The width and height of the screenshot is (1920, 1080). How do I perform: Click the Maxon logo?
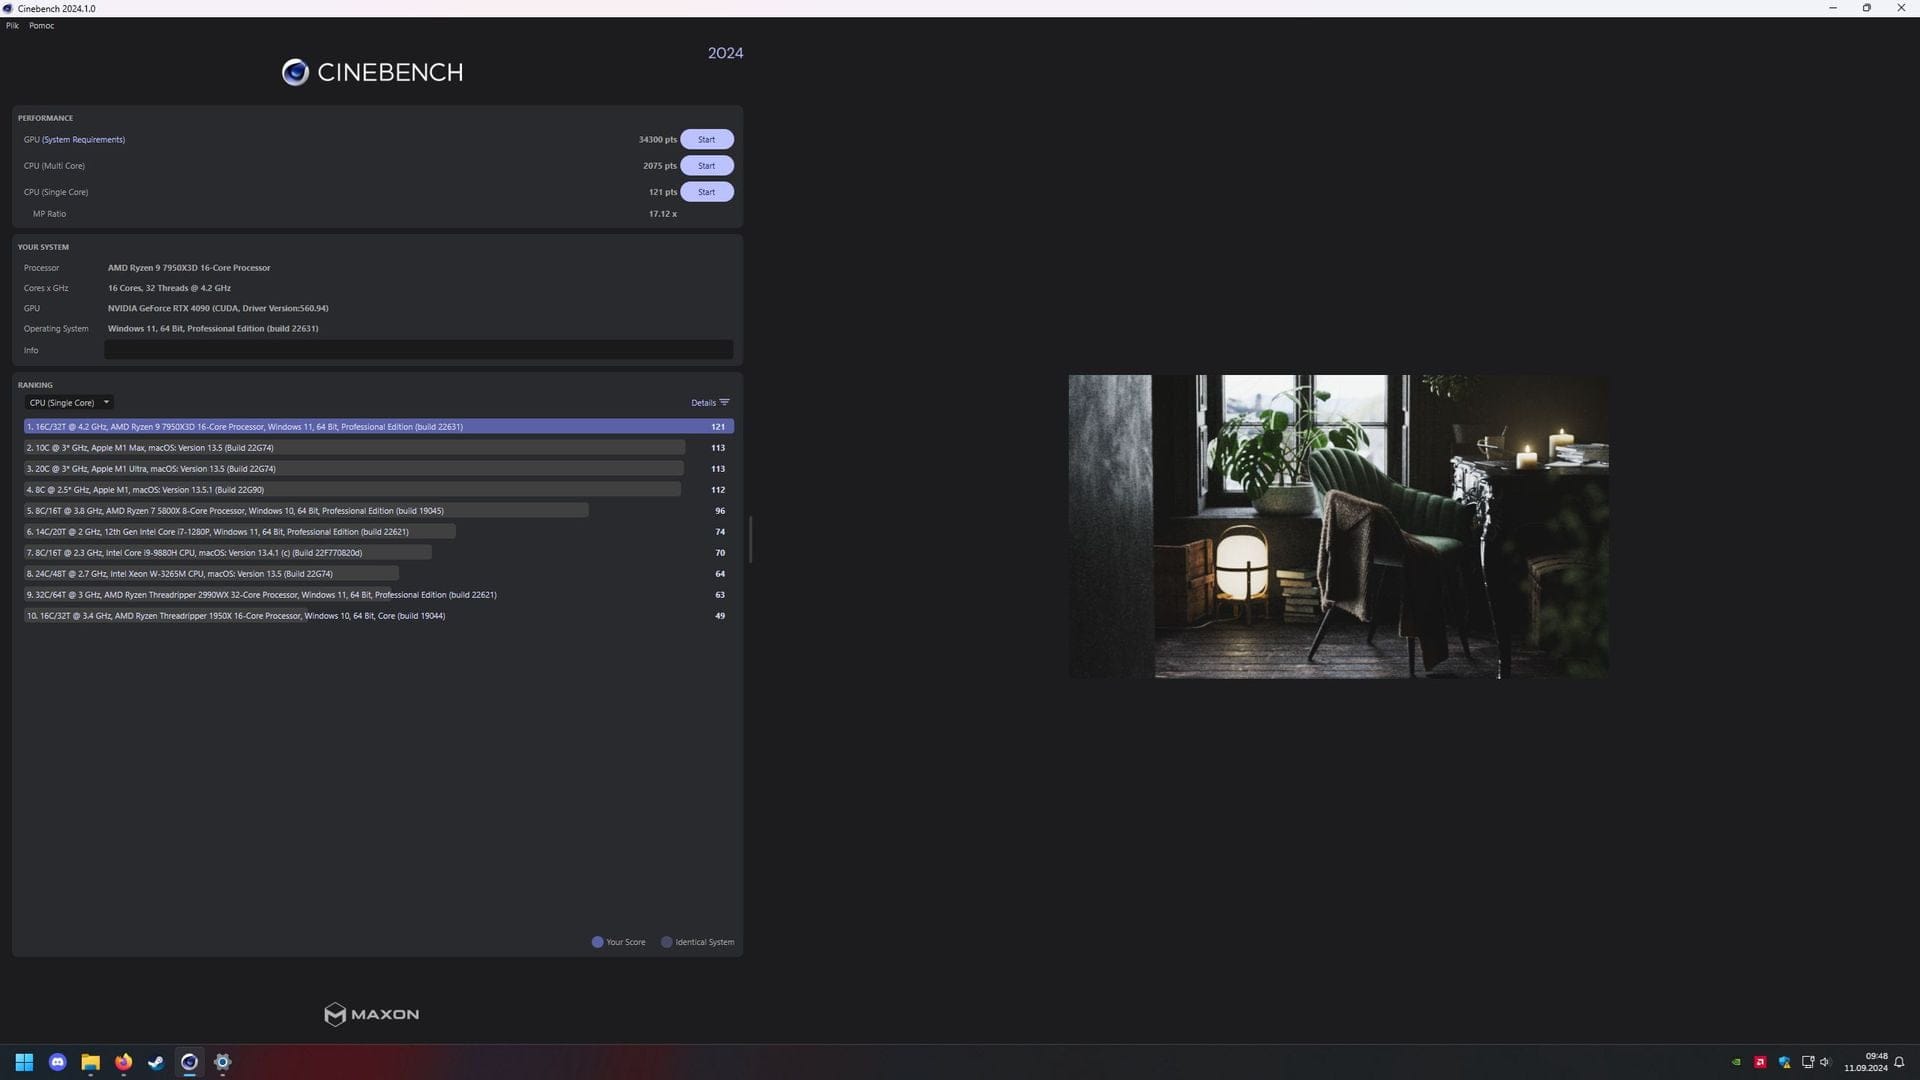tap(372, 1014)
